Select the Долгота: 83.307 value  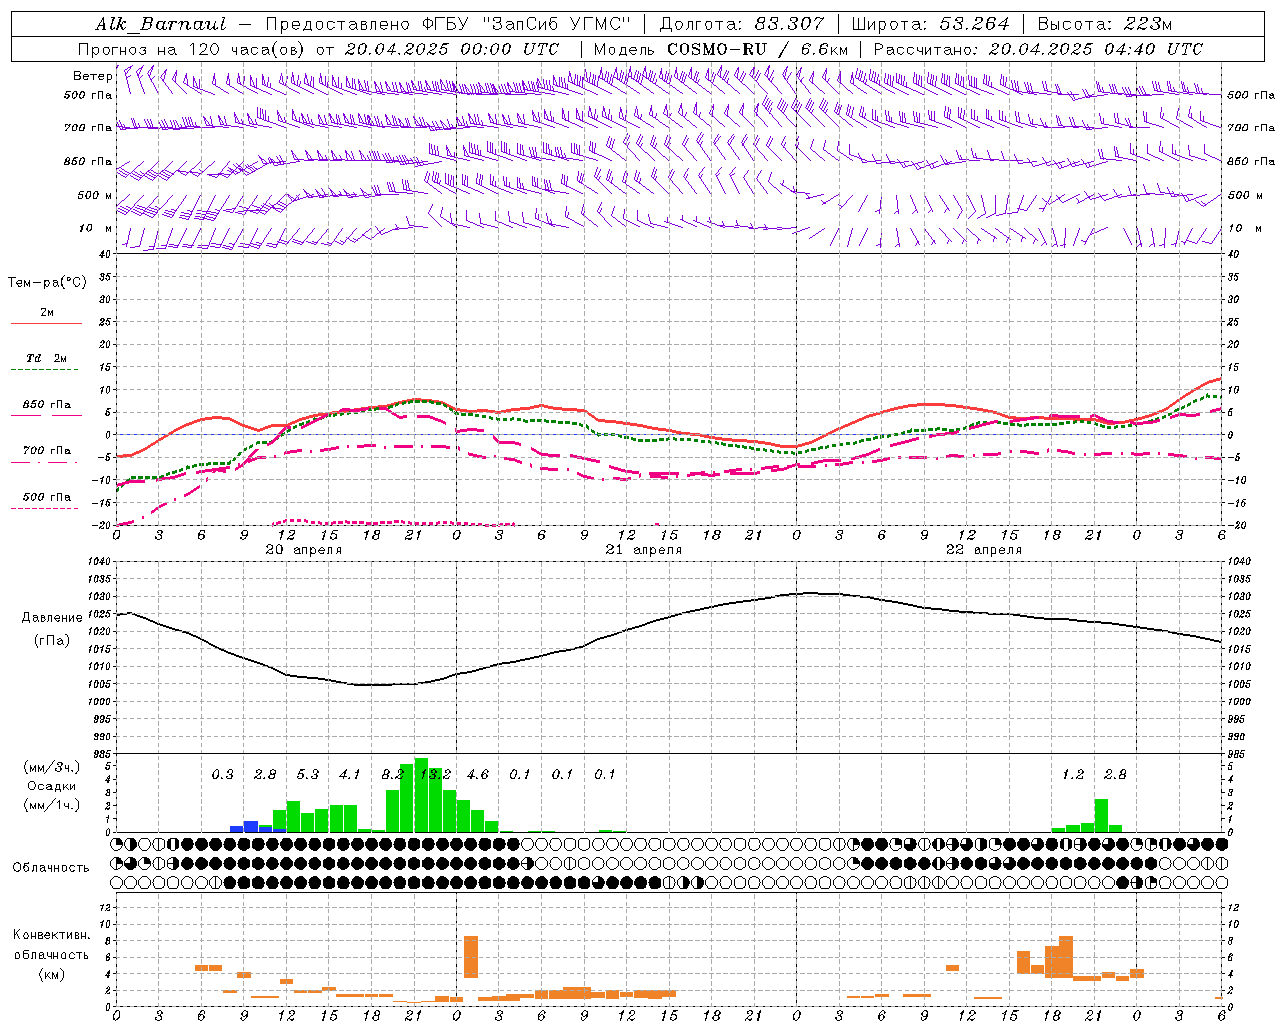point(742,23)
